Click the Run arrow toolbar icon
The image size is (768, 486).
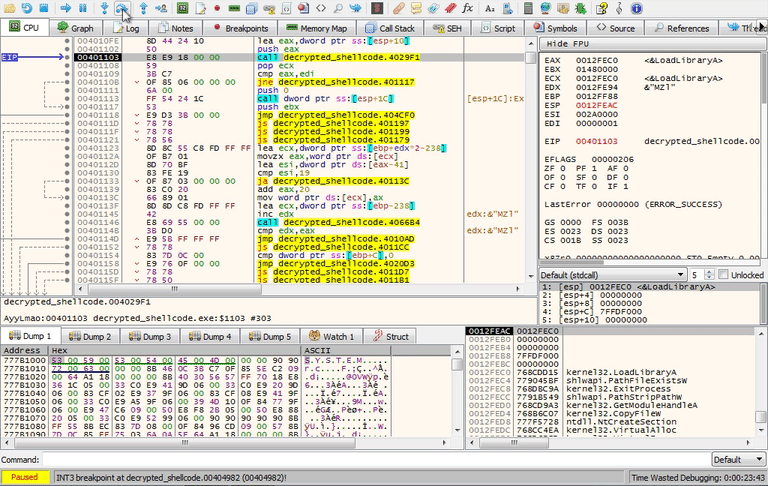coord(65,8)
